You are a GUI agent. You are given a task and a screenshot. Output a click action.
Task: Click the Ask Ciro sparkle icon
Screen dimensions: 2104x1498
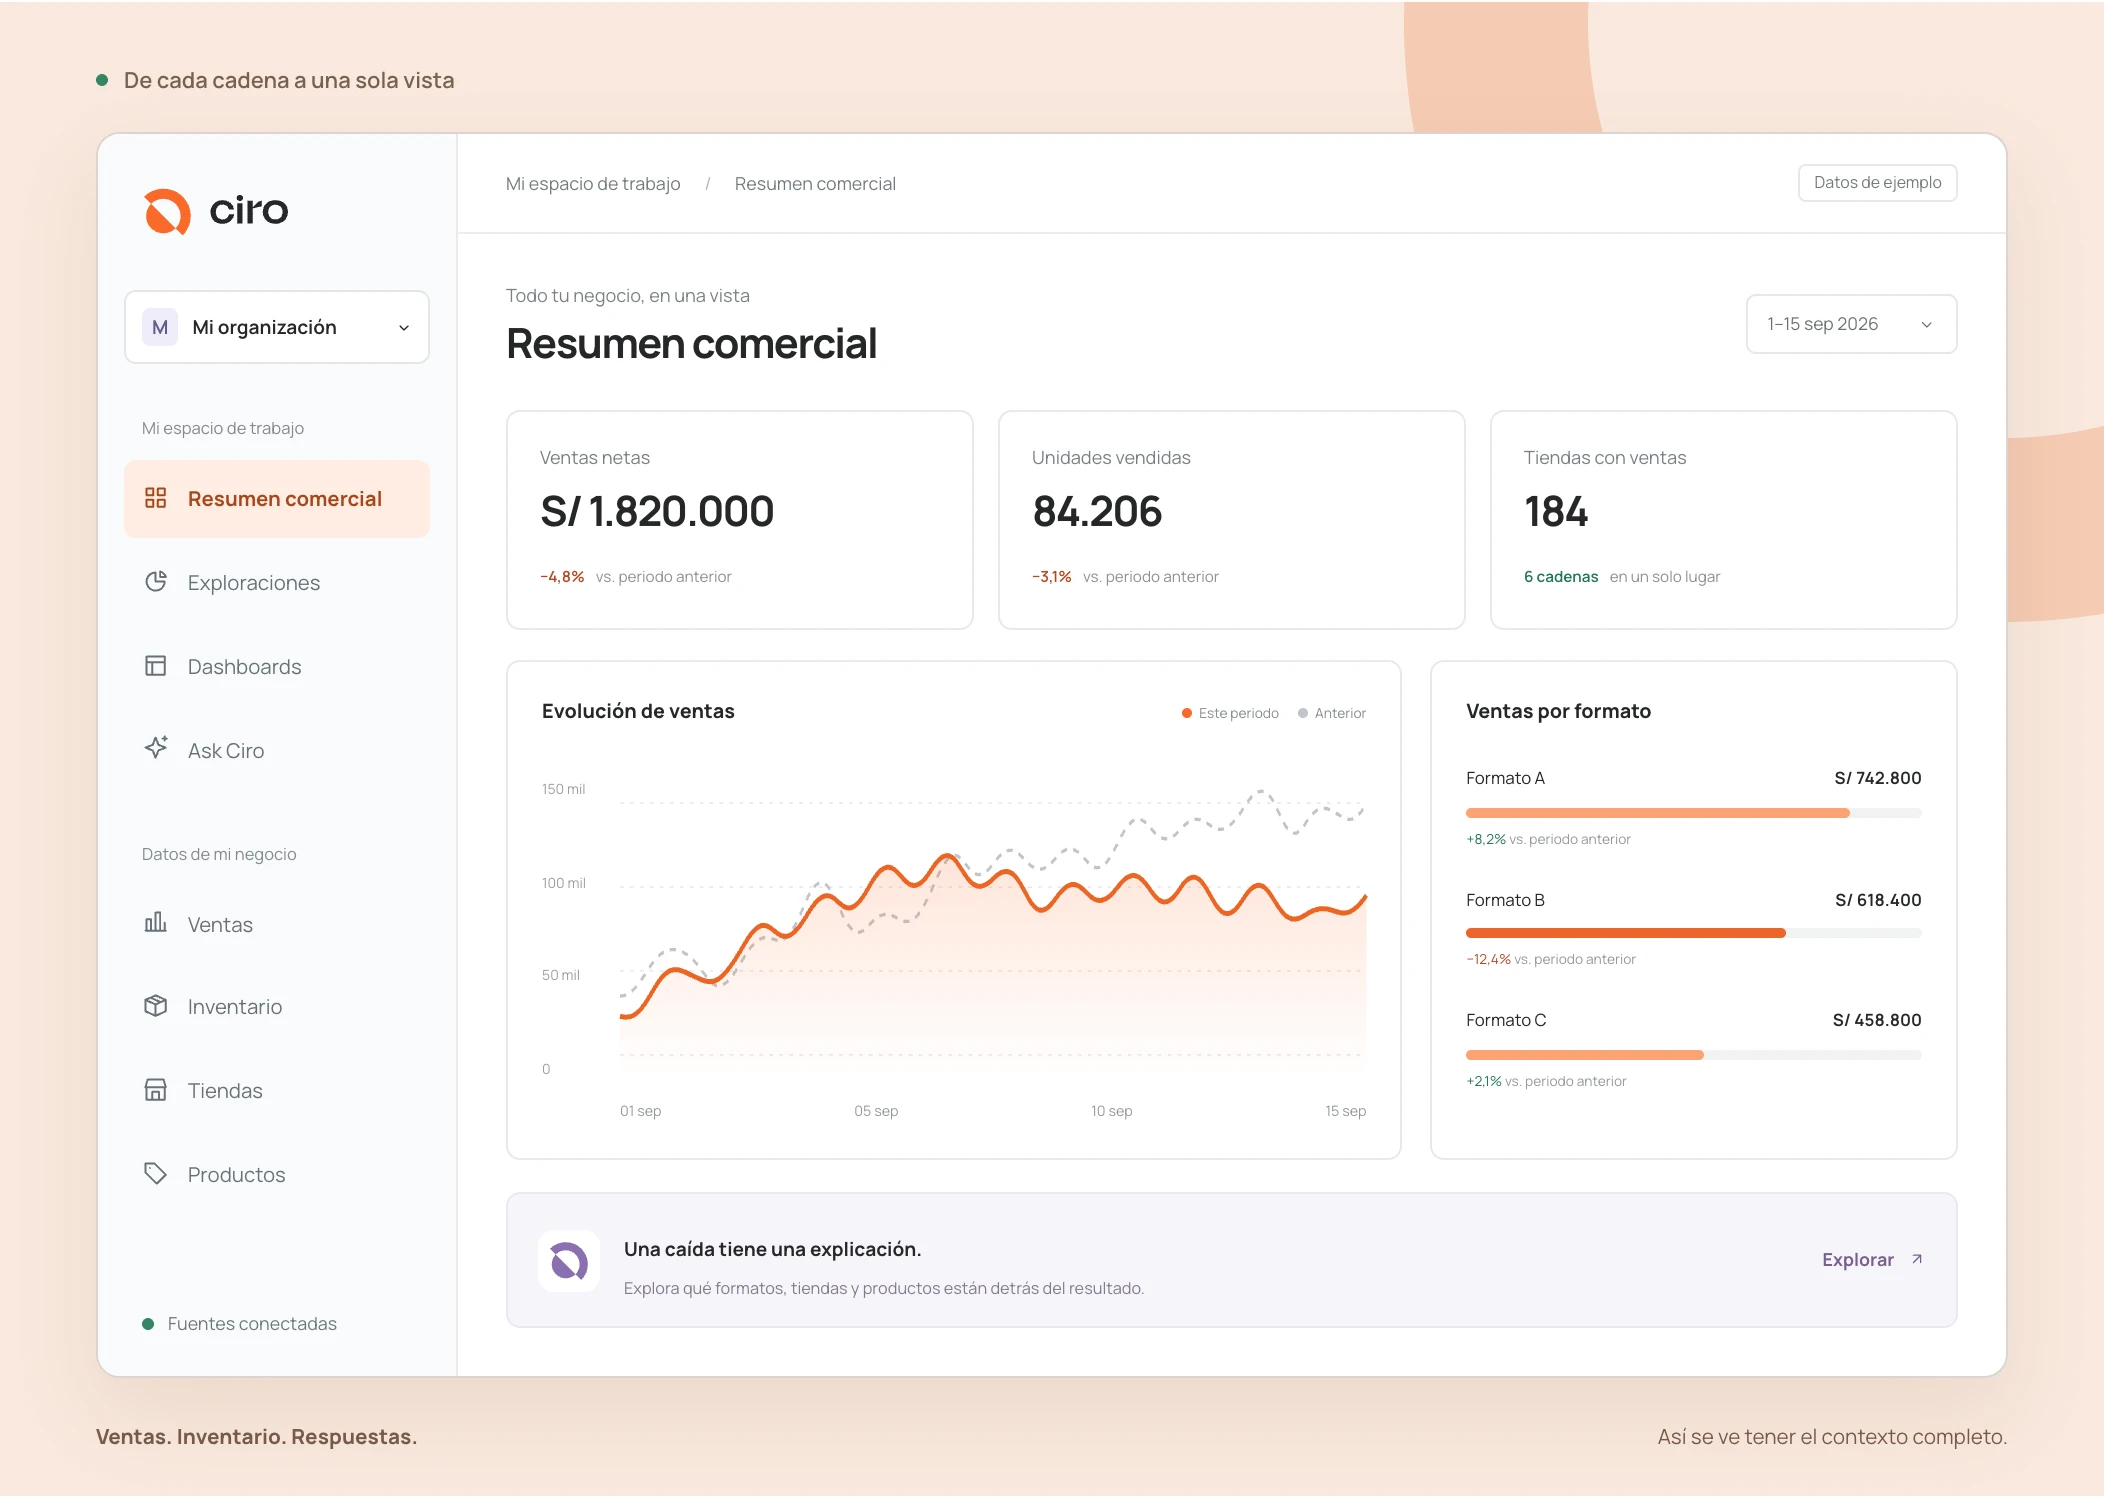click(x=156, y=748)
